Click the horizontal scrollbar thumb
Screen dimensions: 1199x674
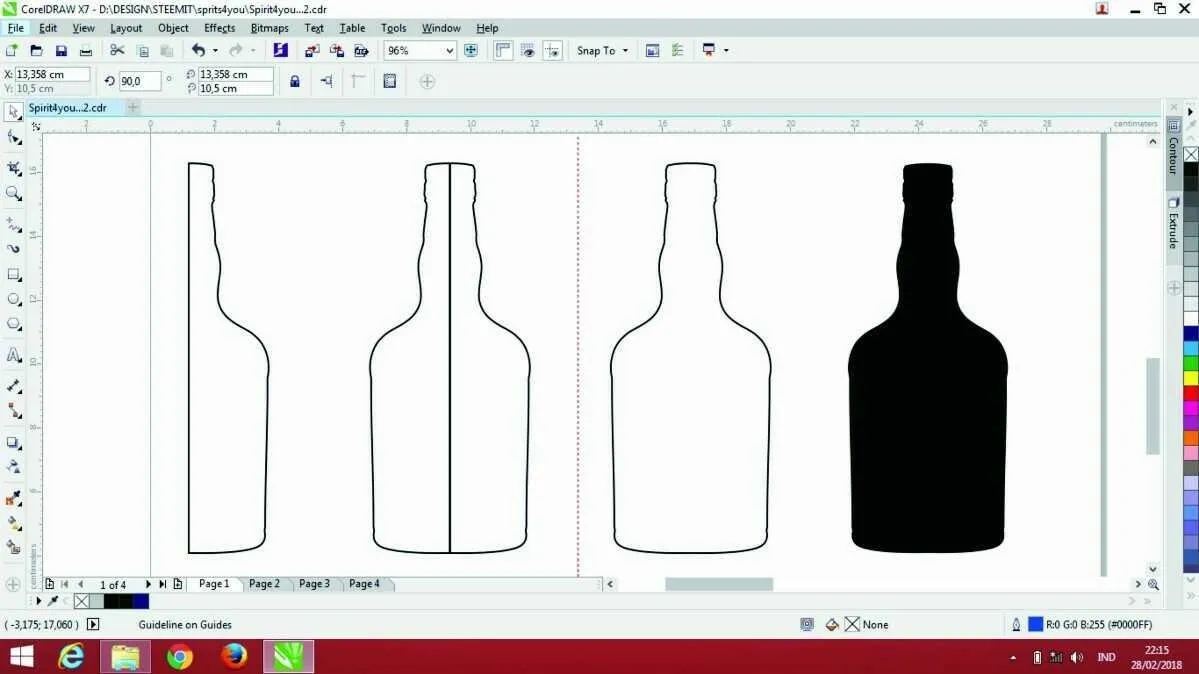tap(719, 584)
